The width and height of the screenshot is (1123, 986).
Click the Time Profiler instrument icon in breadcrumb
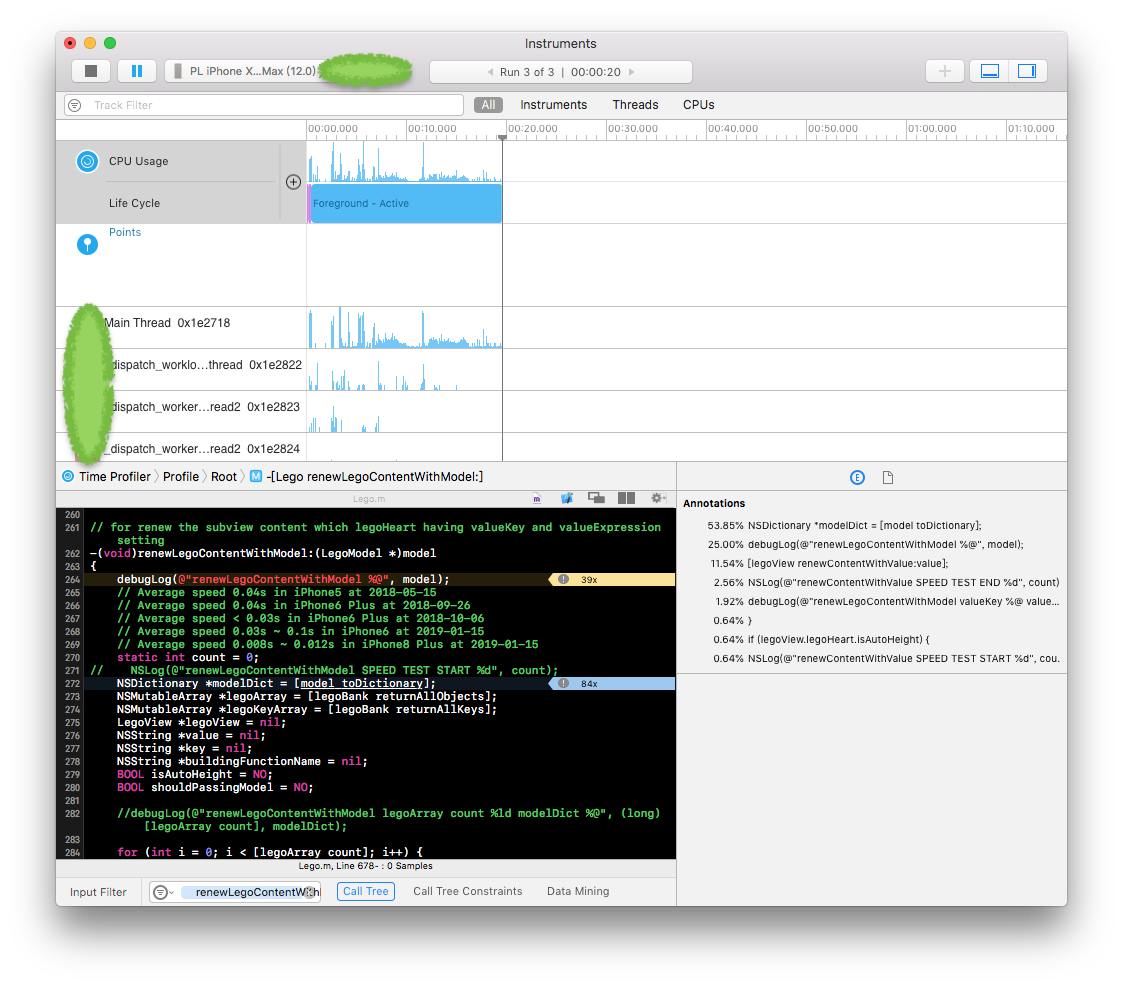pos(68,477)
